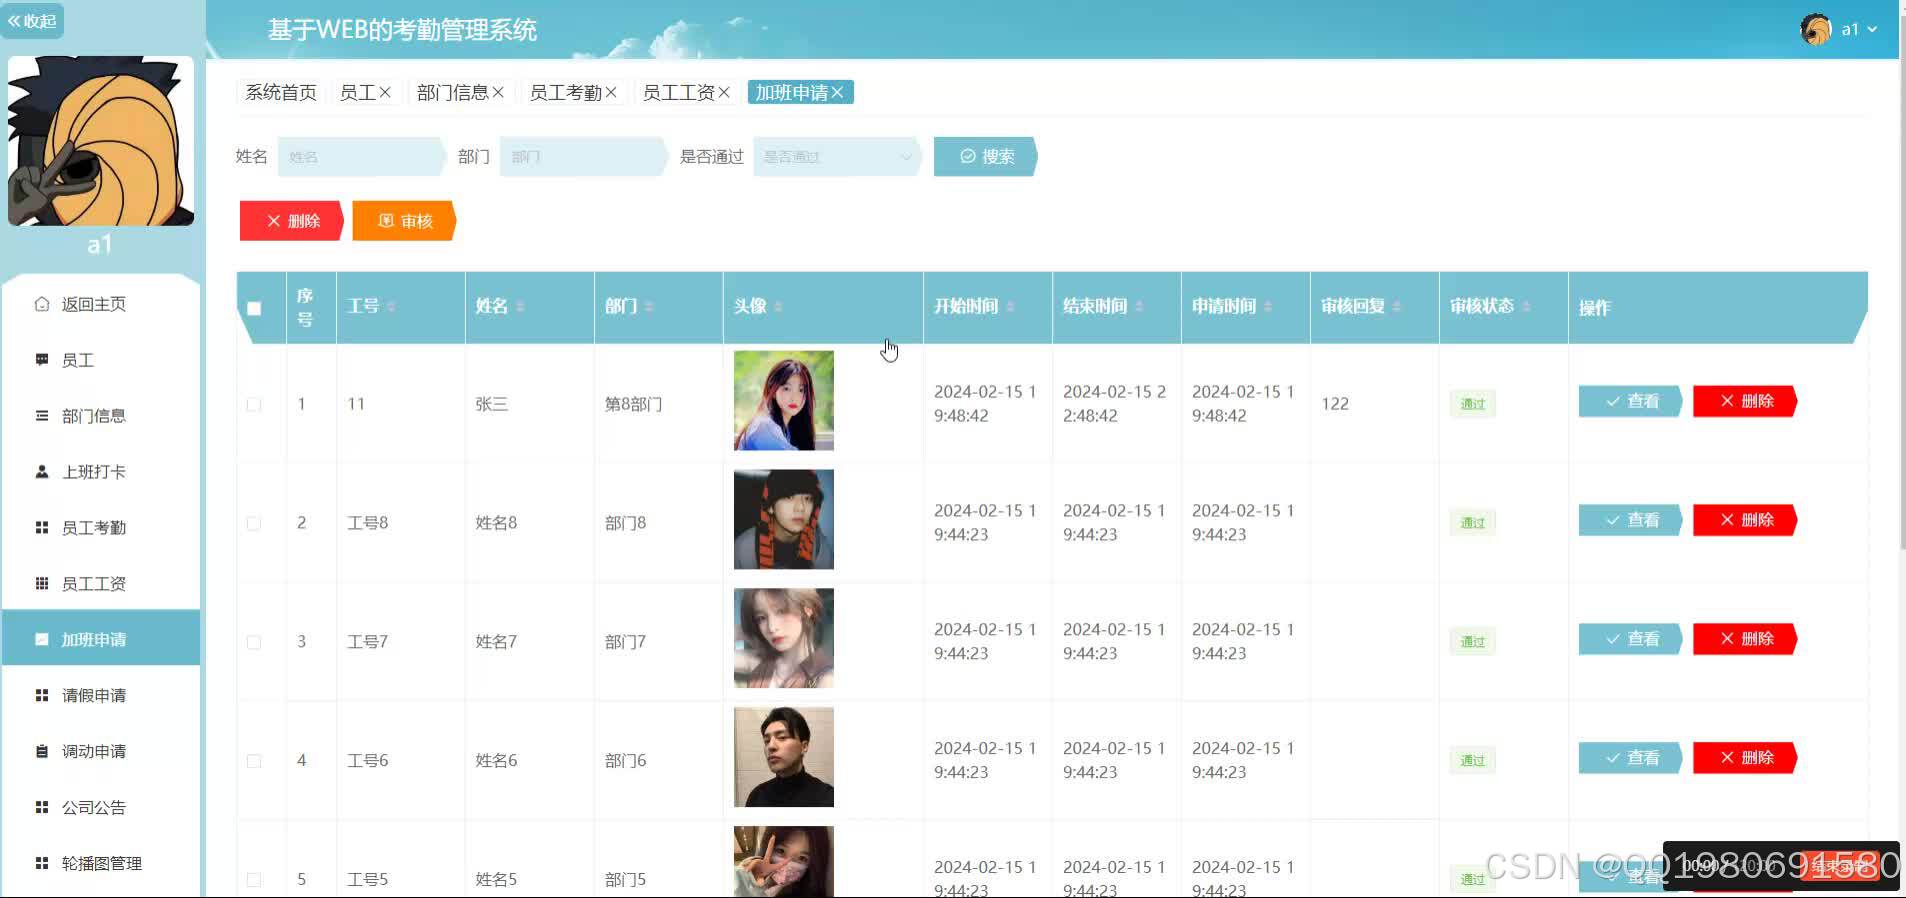Sort table by 审核状态 column arrows
Viewport: 1906px width, 898px height.
point(1526,306)
